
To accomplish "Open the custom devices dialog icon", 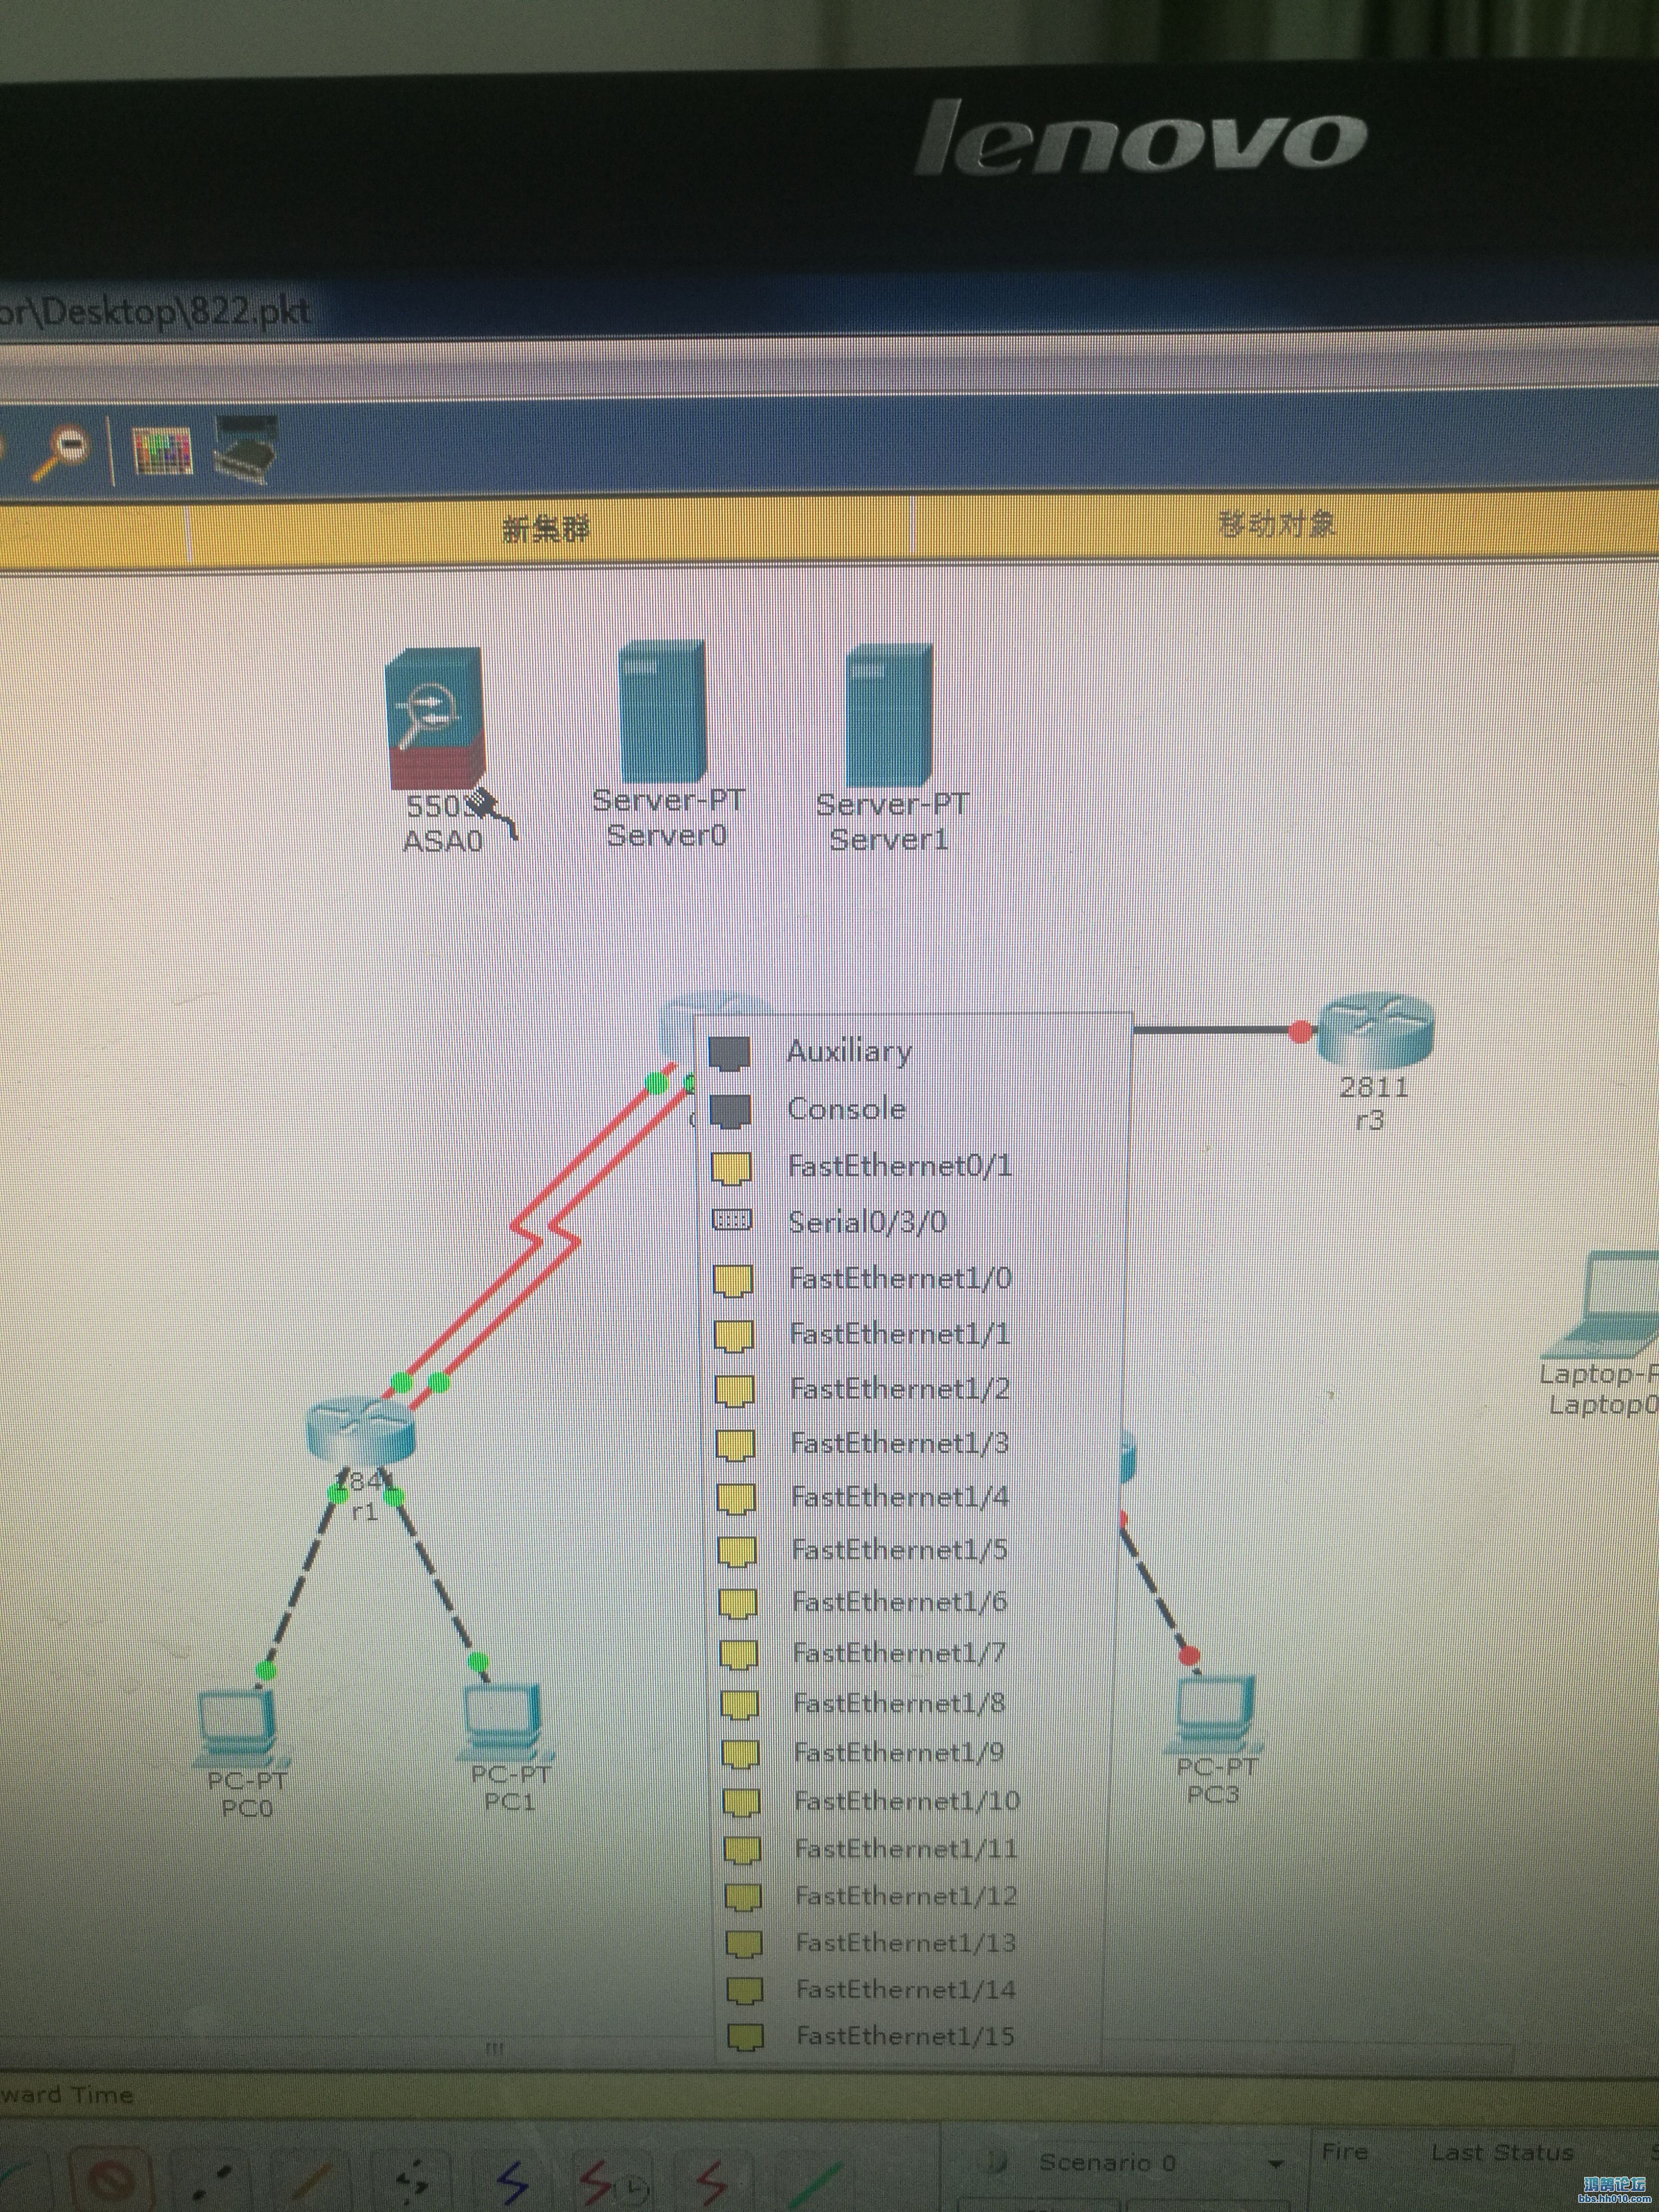I will point(246,449).
